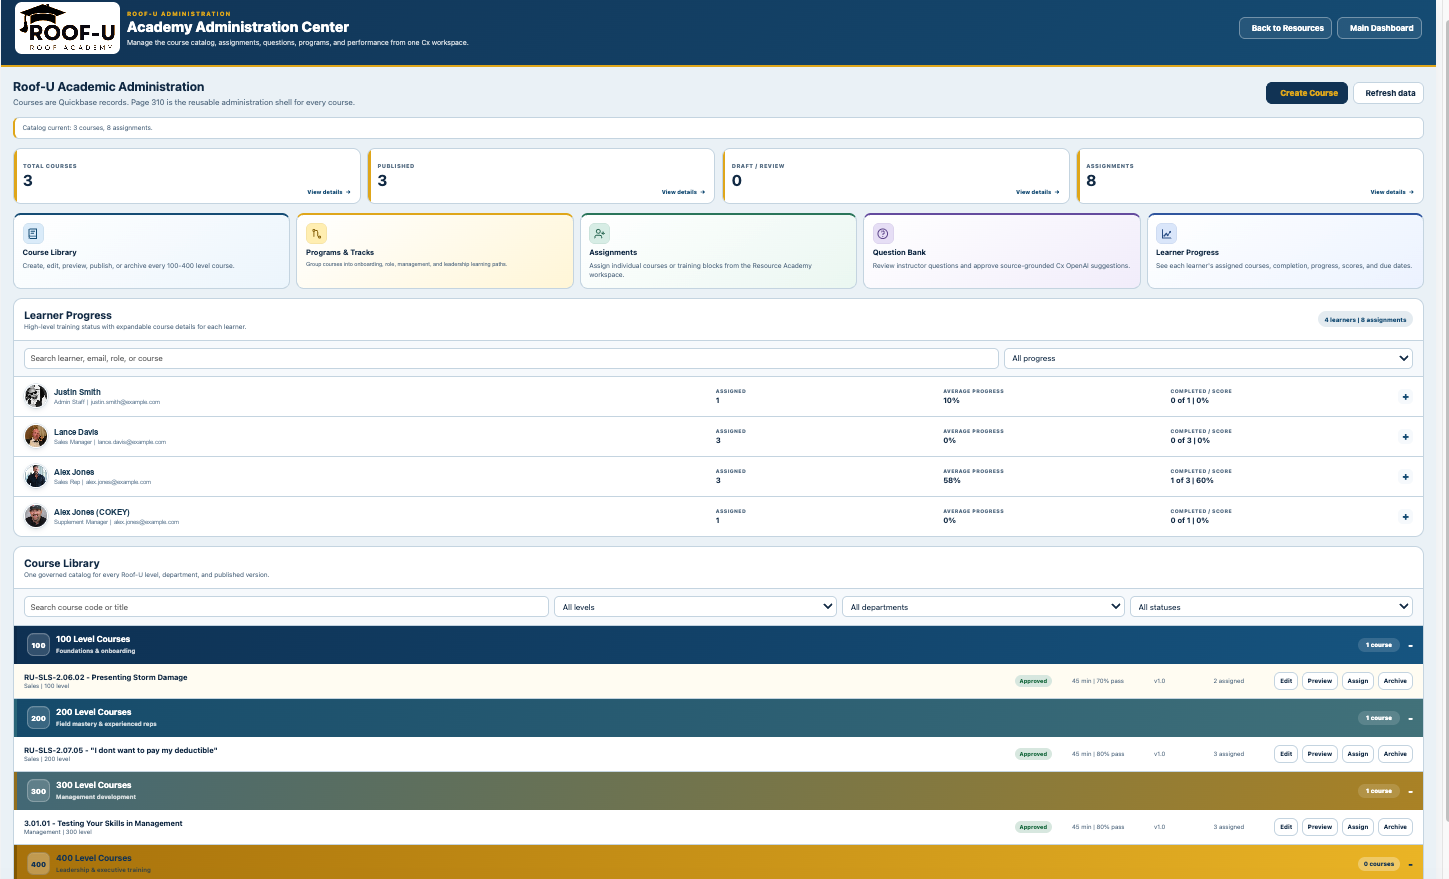Go to Main Dashboard
Viewport: 1449px width, 879px height.
point(1381,28)
